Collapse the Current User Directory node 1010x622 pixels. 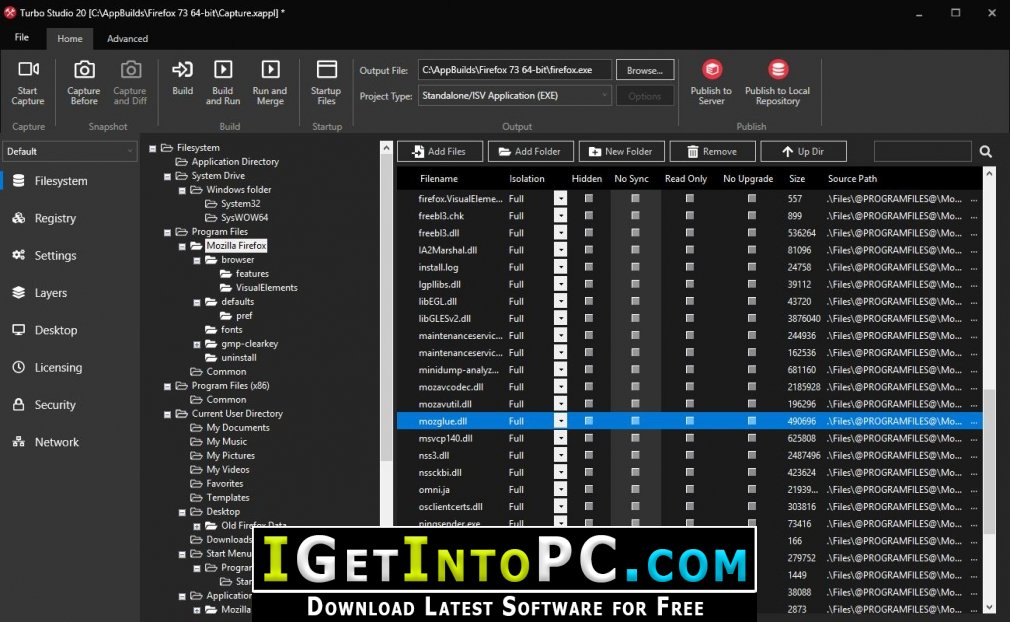[167, 414]
